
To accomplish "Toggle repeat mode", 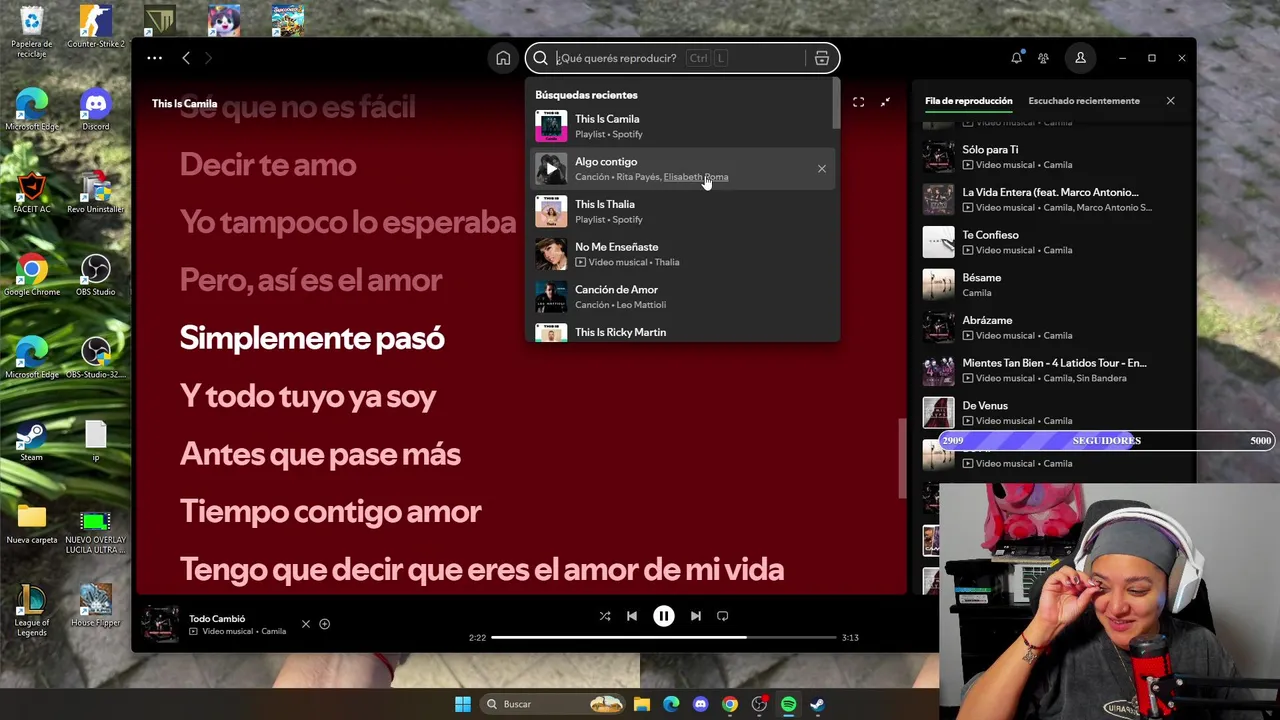I will pyautogui.click(x=722, y=616).
